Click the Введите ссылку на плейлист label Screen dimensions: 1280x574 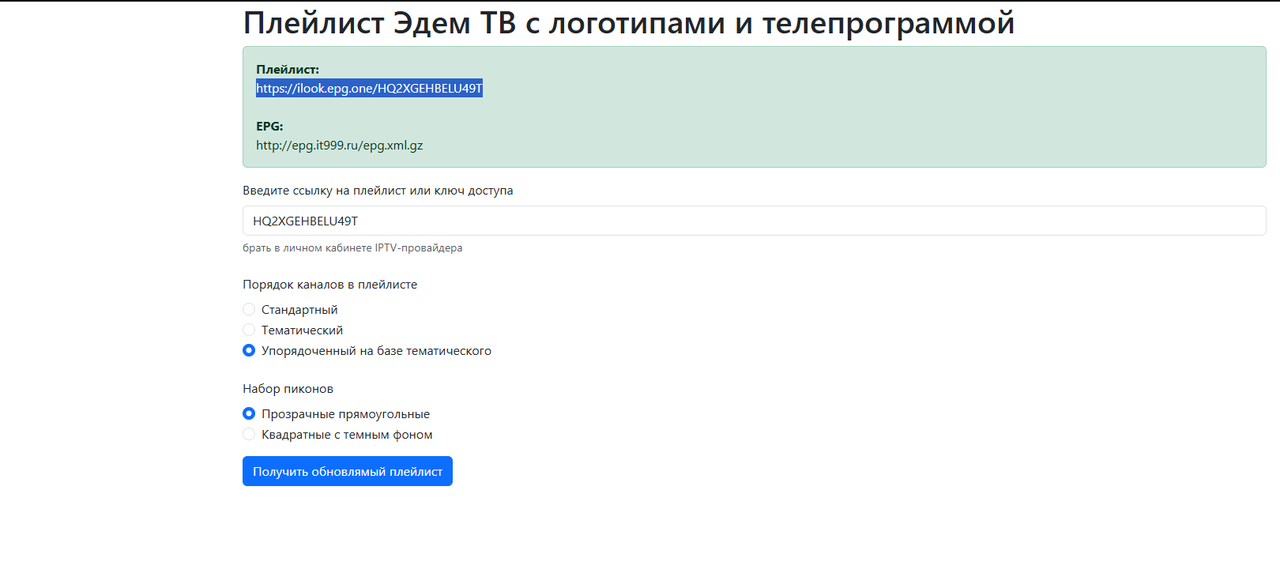coord(378,190)
